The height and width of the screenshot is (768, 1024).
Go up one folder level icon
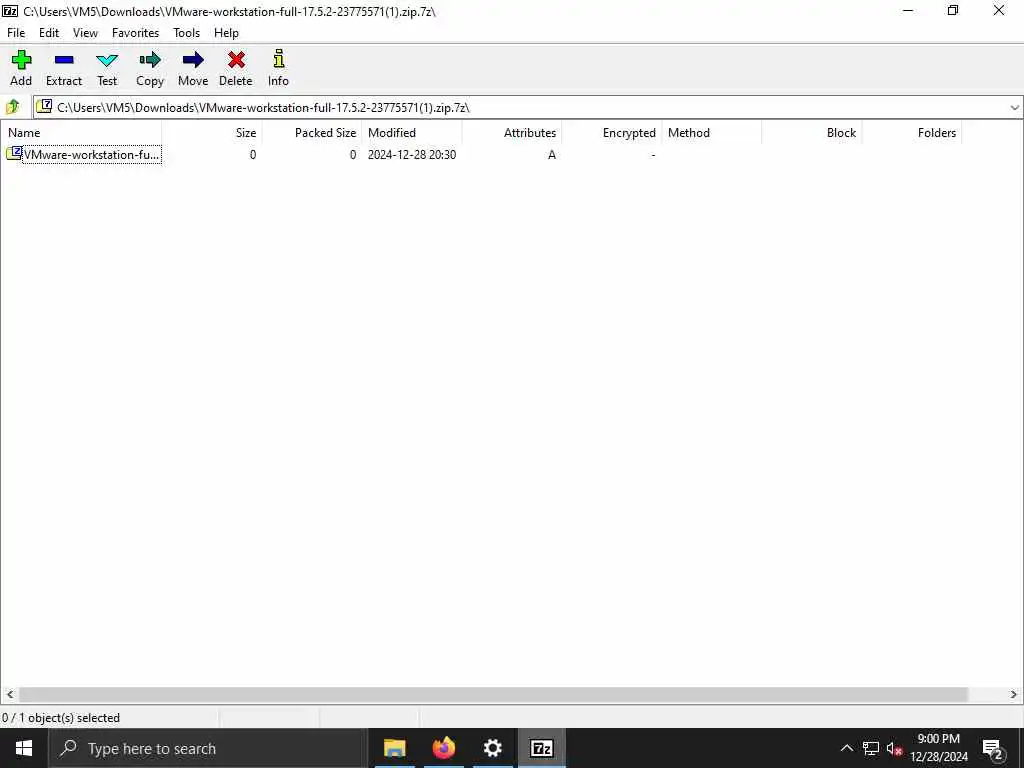point(13,107)
